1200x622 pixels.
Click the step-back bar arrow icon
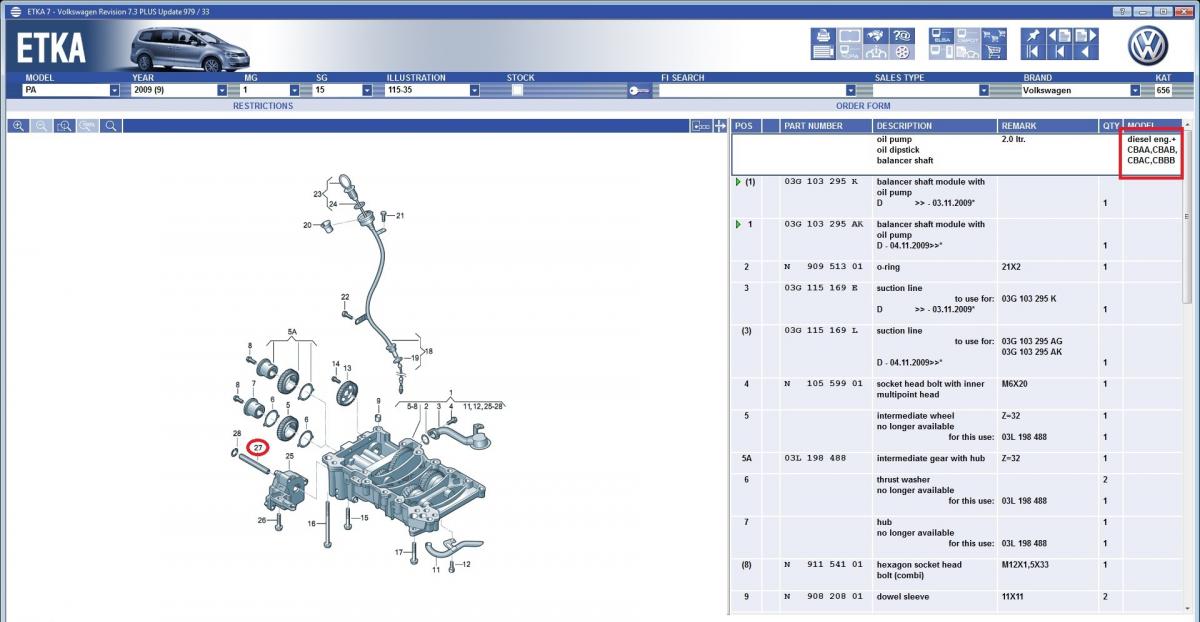coord(1059,52)
